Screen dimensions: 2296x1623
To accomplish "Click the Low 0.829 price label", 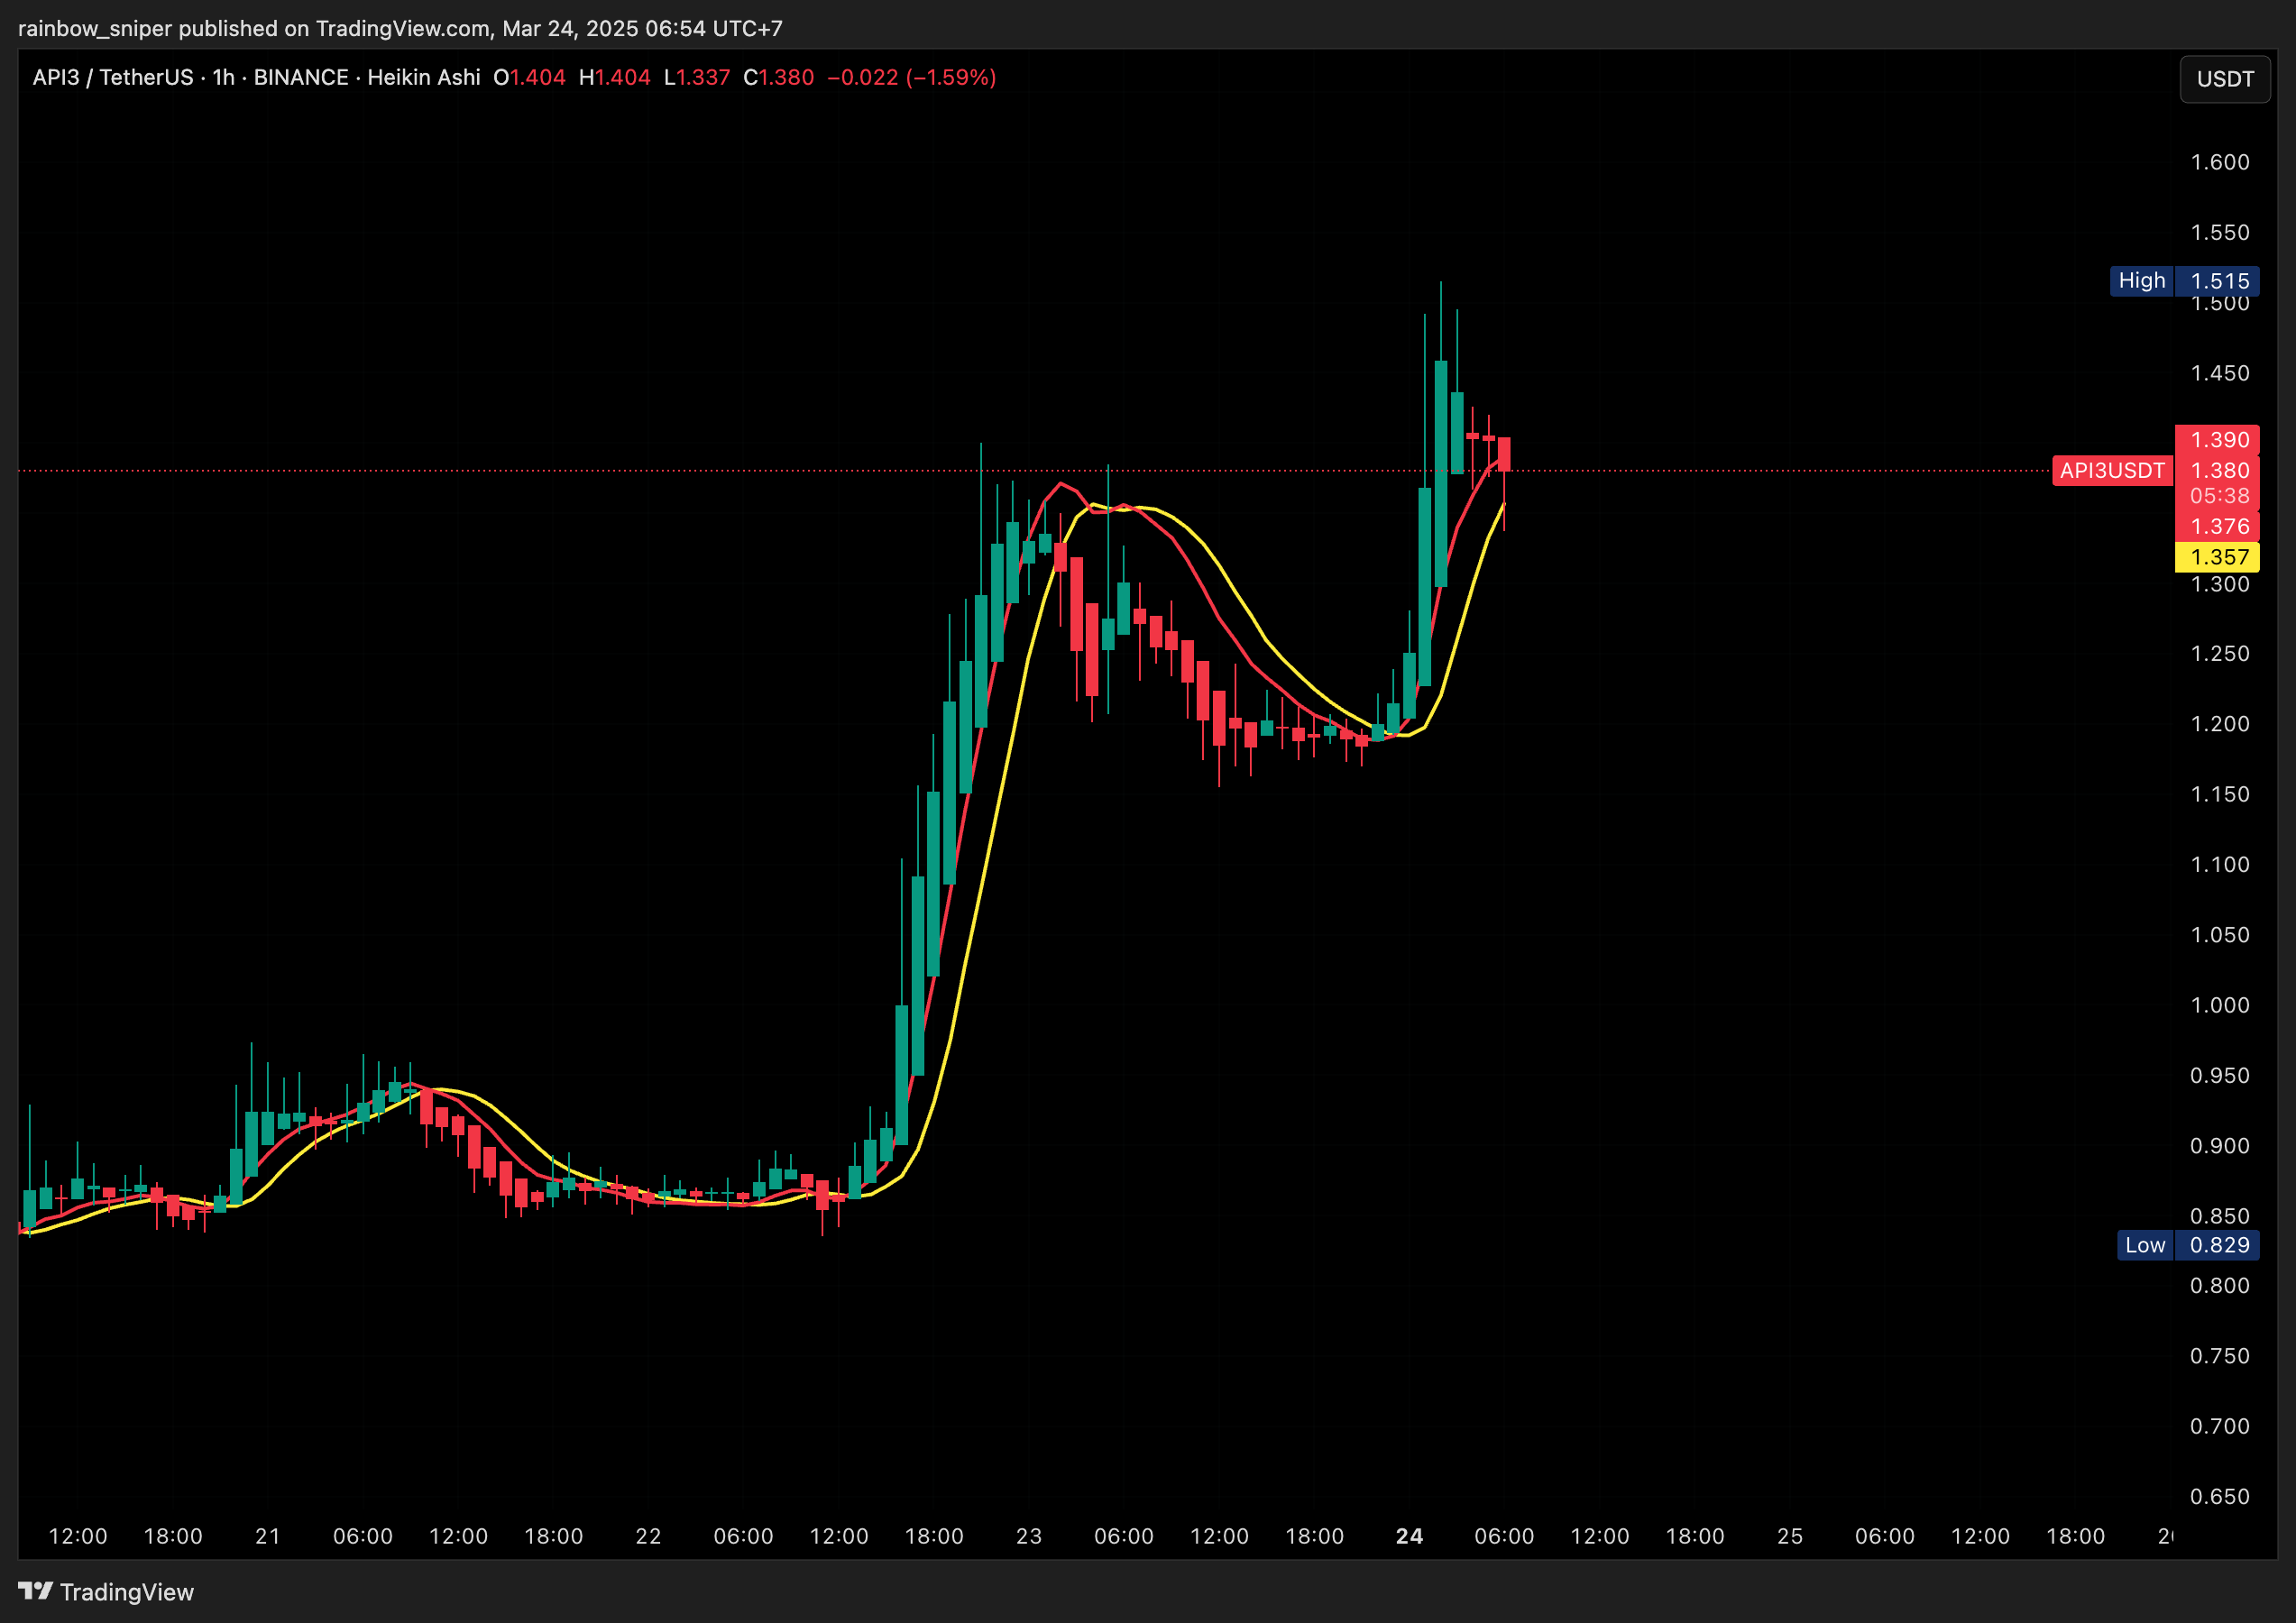I will [x=2188, y=1245].
